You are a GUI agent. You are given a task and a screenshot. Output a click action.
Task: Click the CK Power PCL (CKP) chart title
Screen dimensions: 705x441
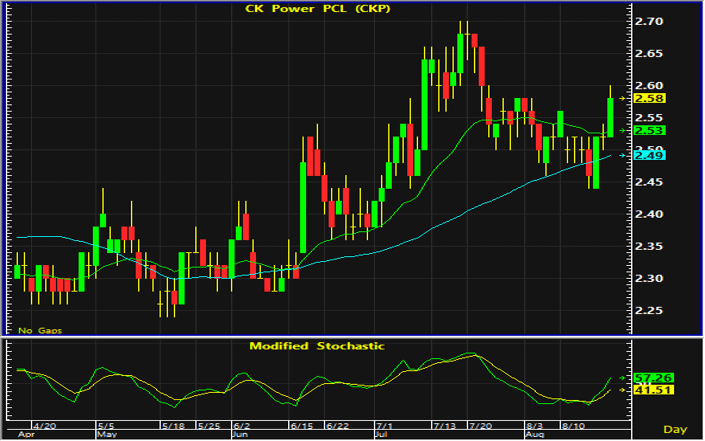pyautogui.click(x=317, y=9)
